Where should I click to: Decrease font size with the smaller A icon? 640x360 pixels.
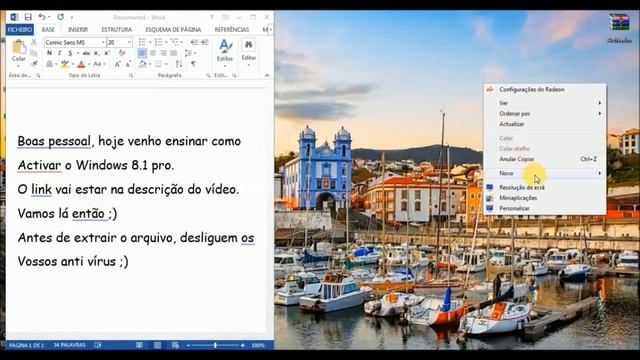point(128,64)
